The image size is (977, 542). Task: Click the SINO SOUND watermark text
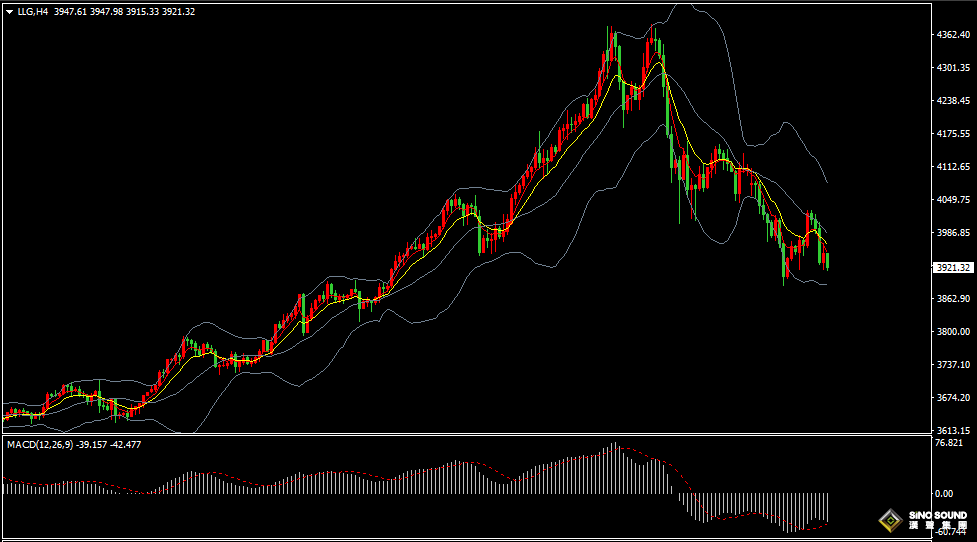[938, 516]
